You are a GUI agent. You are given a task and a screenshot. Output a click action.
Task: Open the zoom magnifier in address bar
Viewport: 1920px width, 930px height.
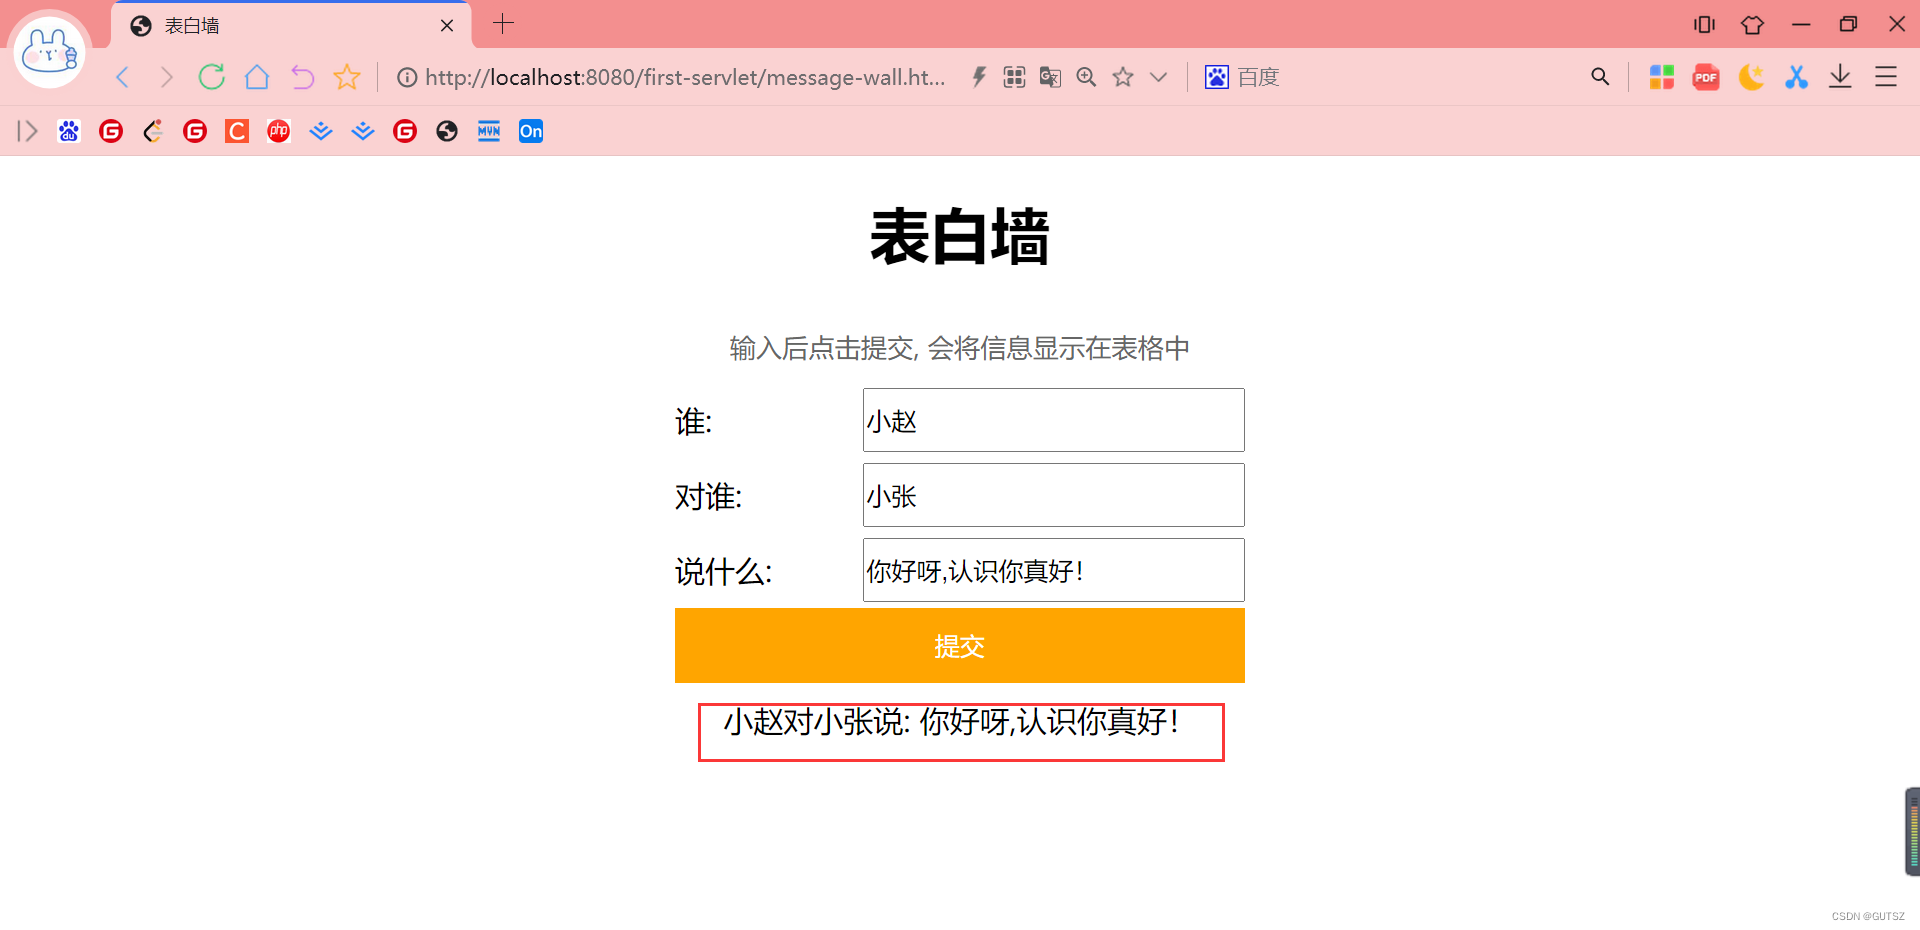click(1086, 77)
